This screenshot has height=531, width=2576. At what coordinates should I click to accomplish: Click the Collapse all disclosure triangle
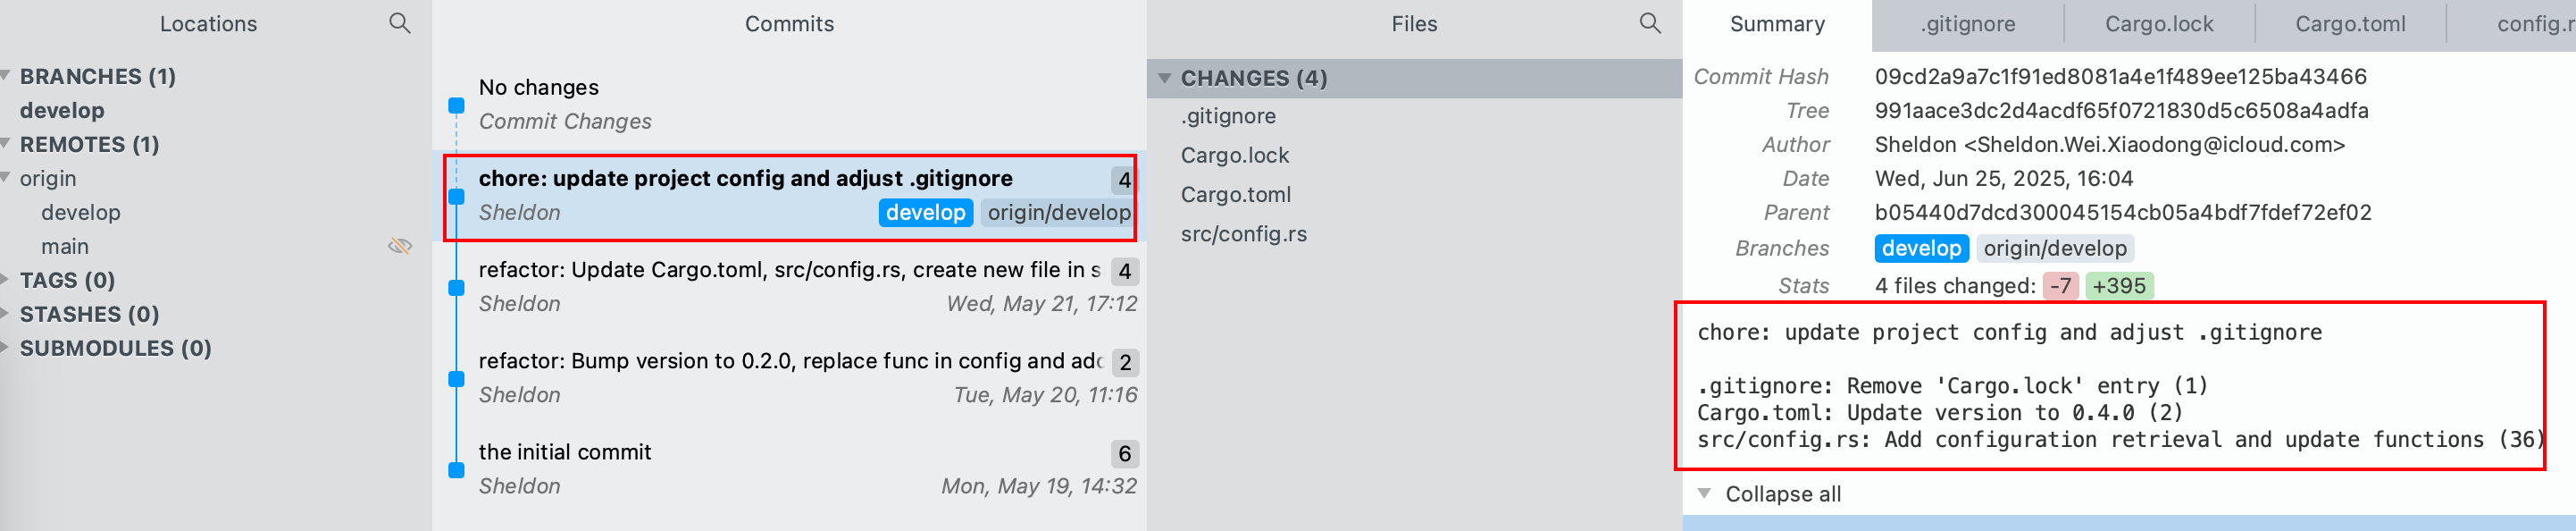click(x=1703, y=494)
